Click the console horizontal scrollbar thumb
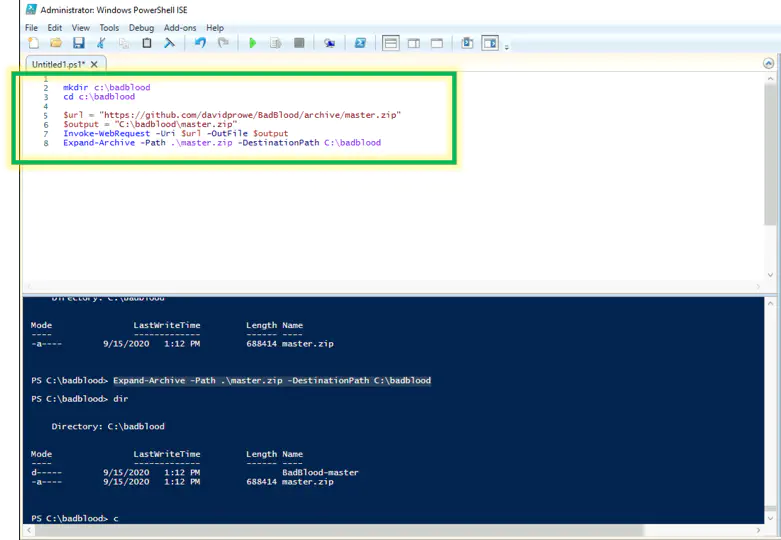The height and width of the screenshot is (540, 781). pyautogui.click(x=339, y=531)
